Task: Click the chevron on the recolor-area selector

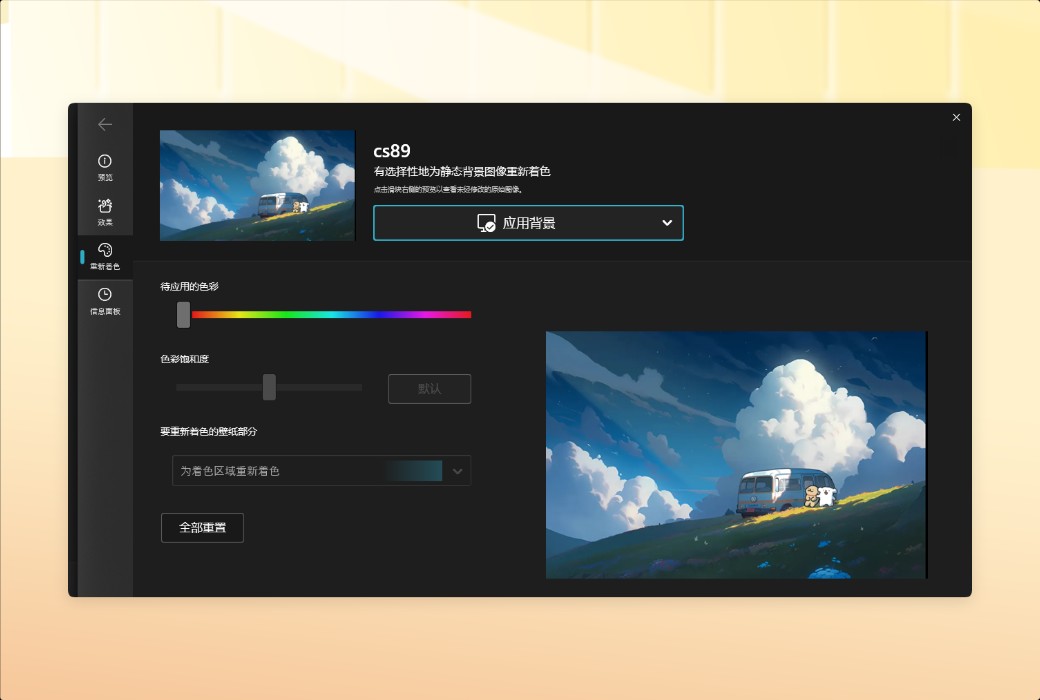Action: [x=457, y=470]
